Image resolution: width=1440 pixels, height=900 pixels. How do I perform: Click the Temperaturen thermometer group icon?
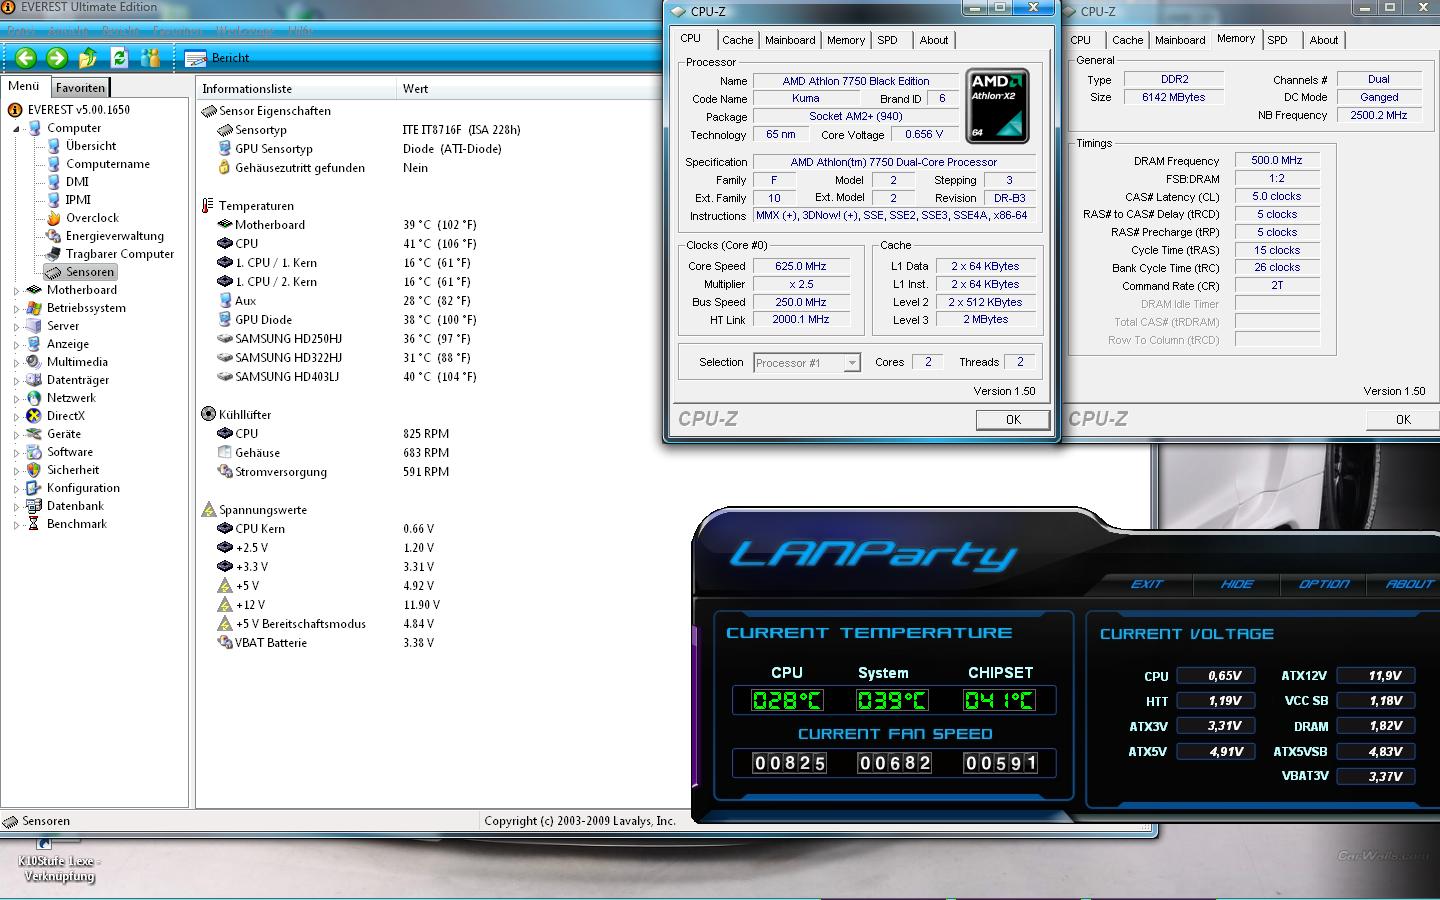208,206
